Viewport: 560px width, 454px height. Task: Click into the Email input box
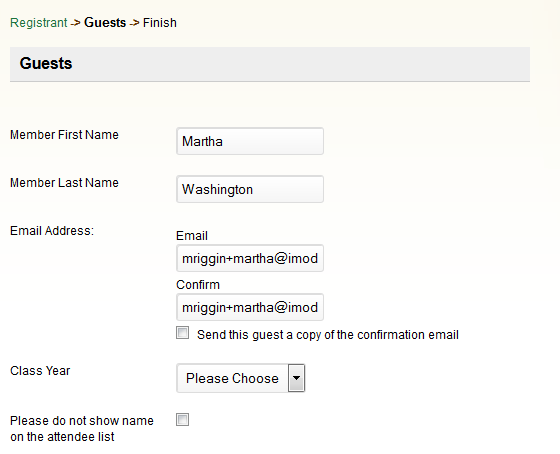(x=250, y=258)
